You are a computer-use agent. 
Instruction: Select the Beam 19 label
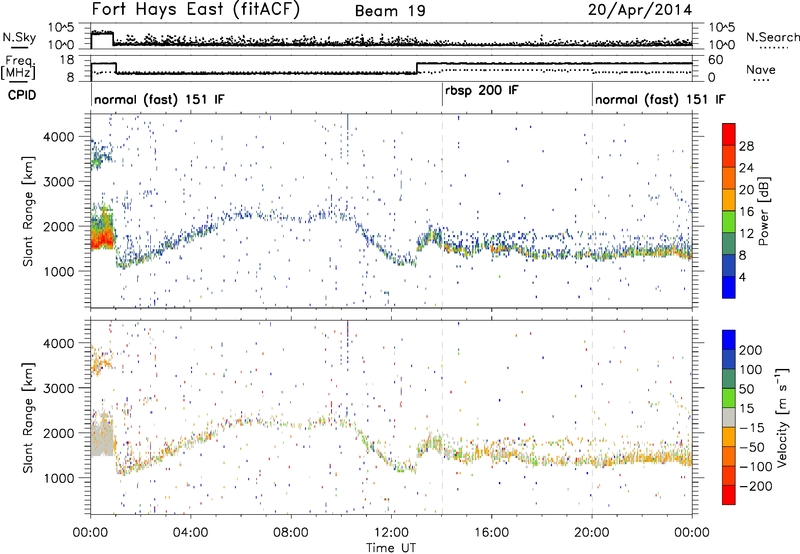tap(390, 11)
